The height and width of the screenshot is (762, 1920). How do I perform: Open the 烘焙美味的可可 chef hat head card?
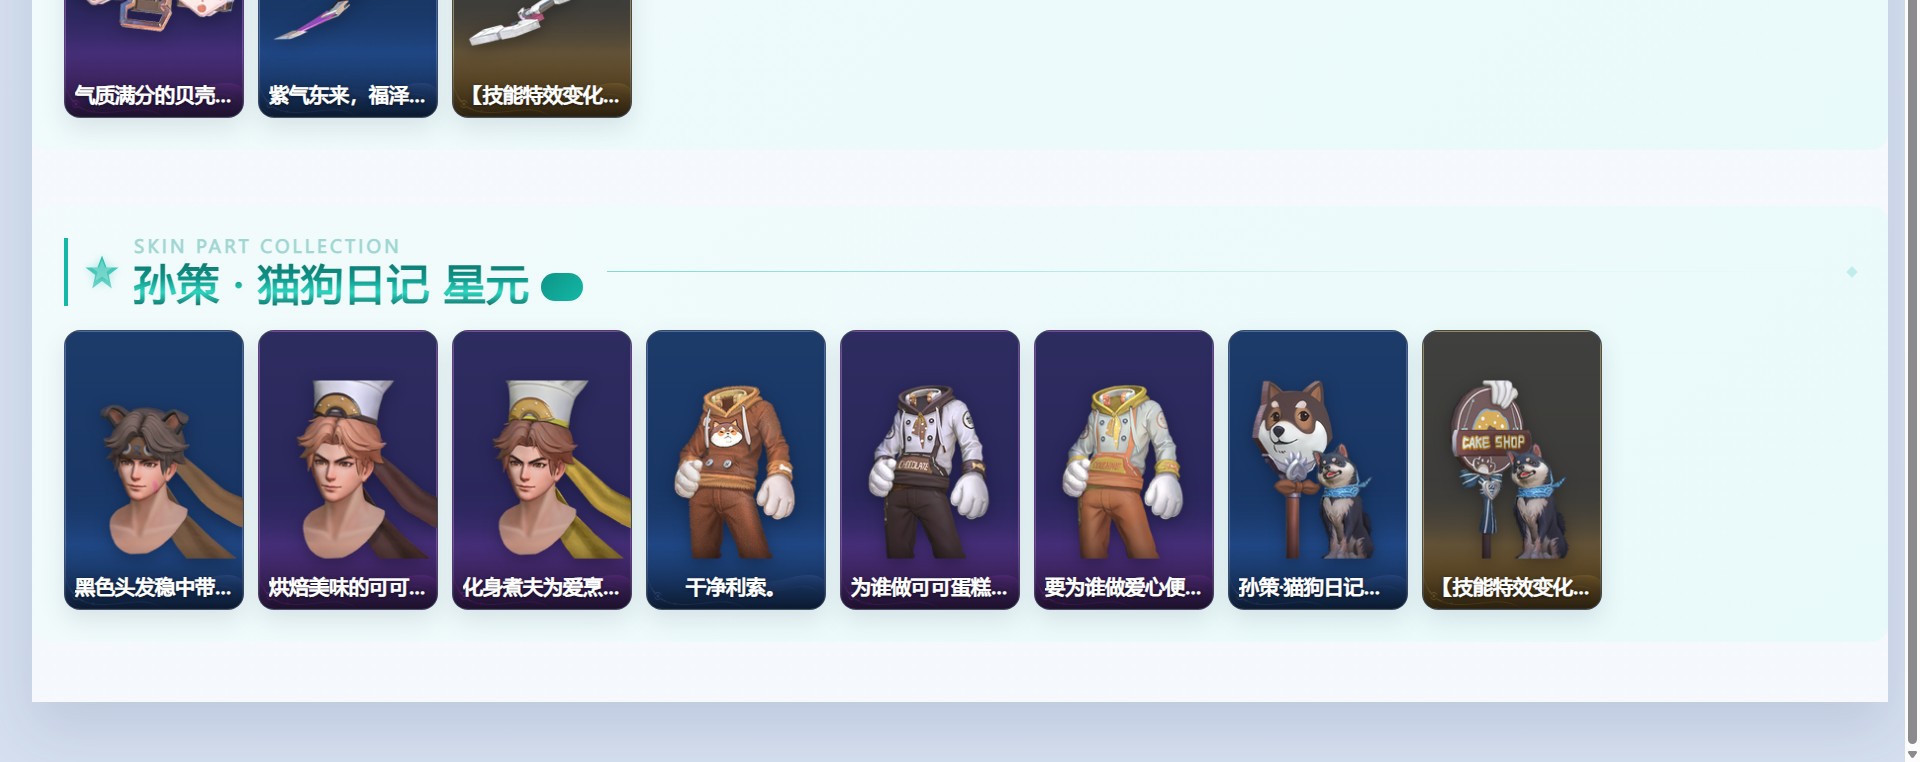coord(348,469)
